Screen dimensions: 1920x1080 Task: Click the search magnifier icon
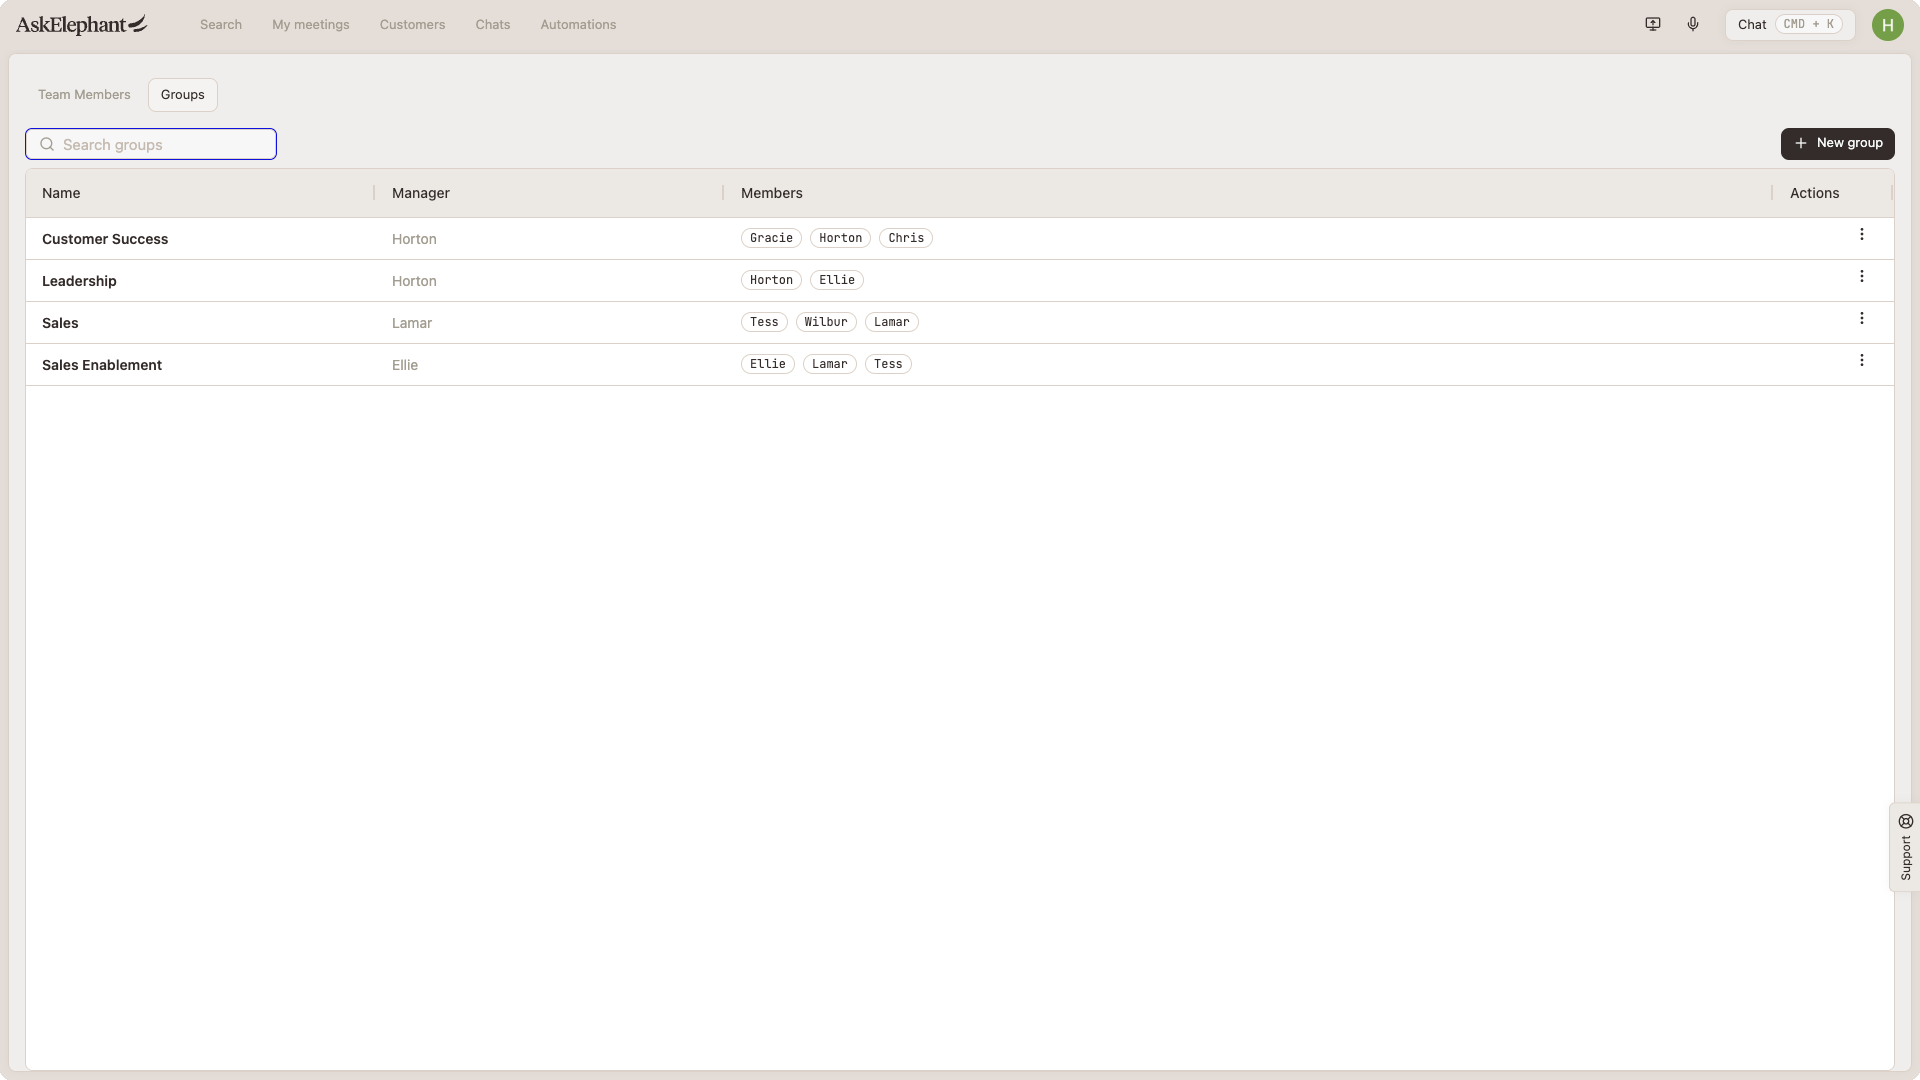47,144
